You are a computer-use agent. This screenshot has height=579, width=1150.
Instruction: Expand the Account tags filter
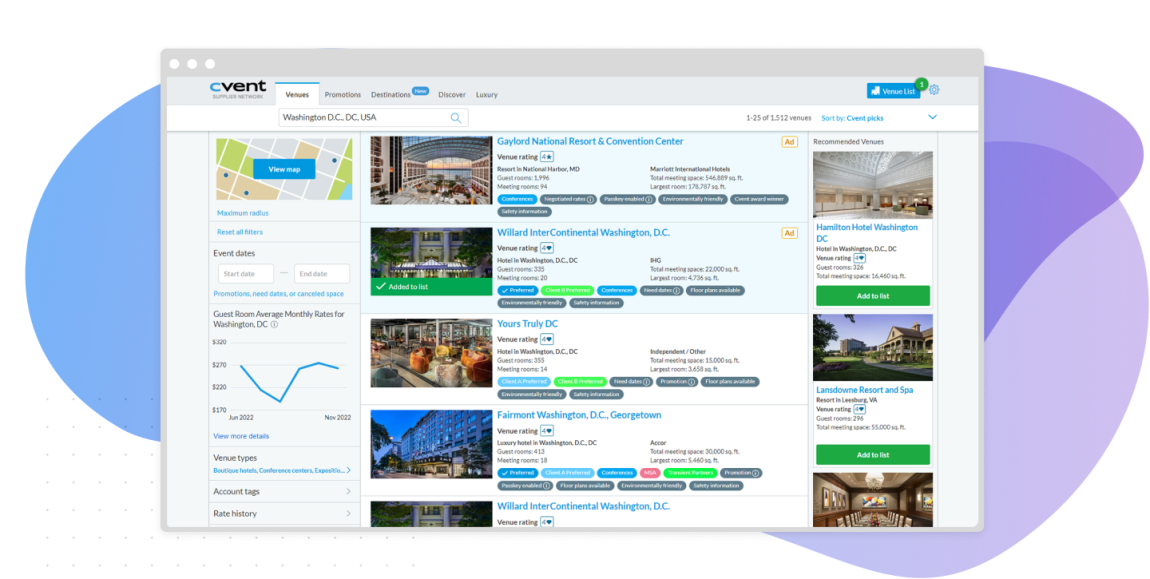tap(284, 491)
